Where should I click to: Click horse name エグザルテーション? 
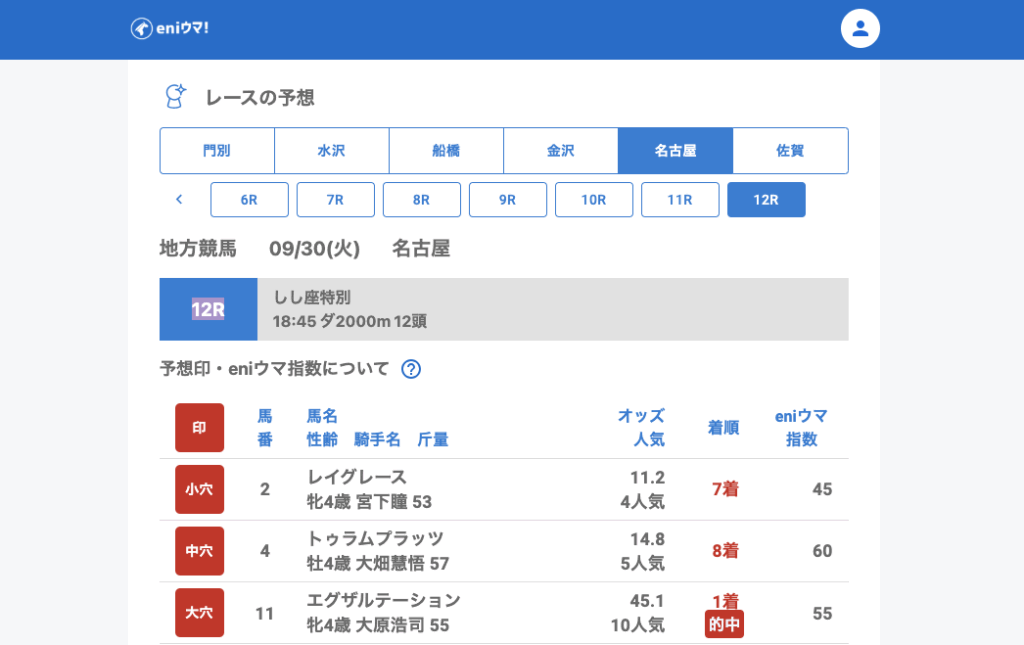(x=383, y=600)
